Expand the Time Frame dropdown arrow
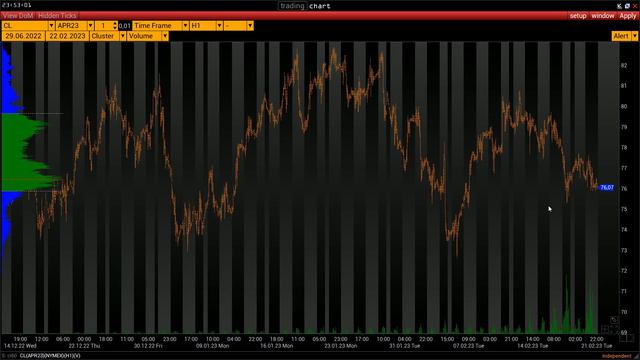Viewport: 640px width, 360px height. click(185, 25)
